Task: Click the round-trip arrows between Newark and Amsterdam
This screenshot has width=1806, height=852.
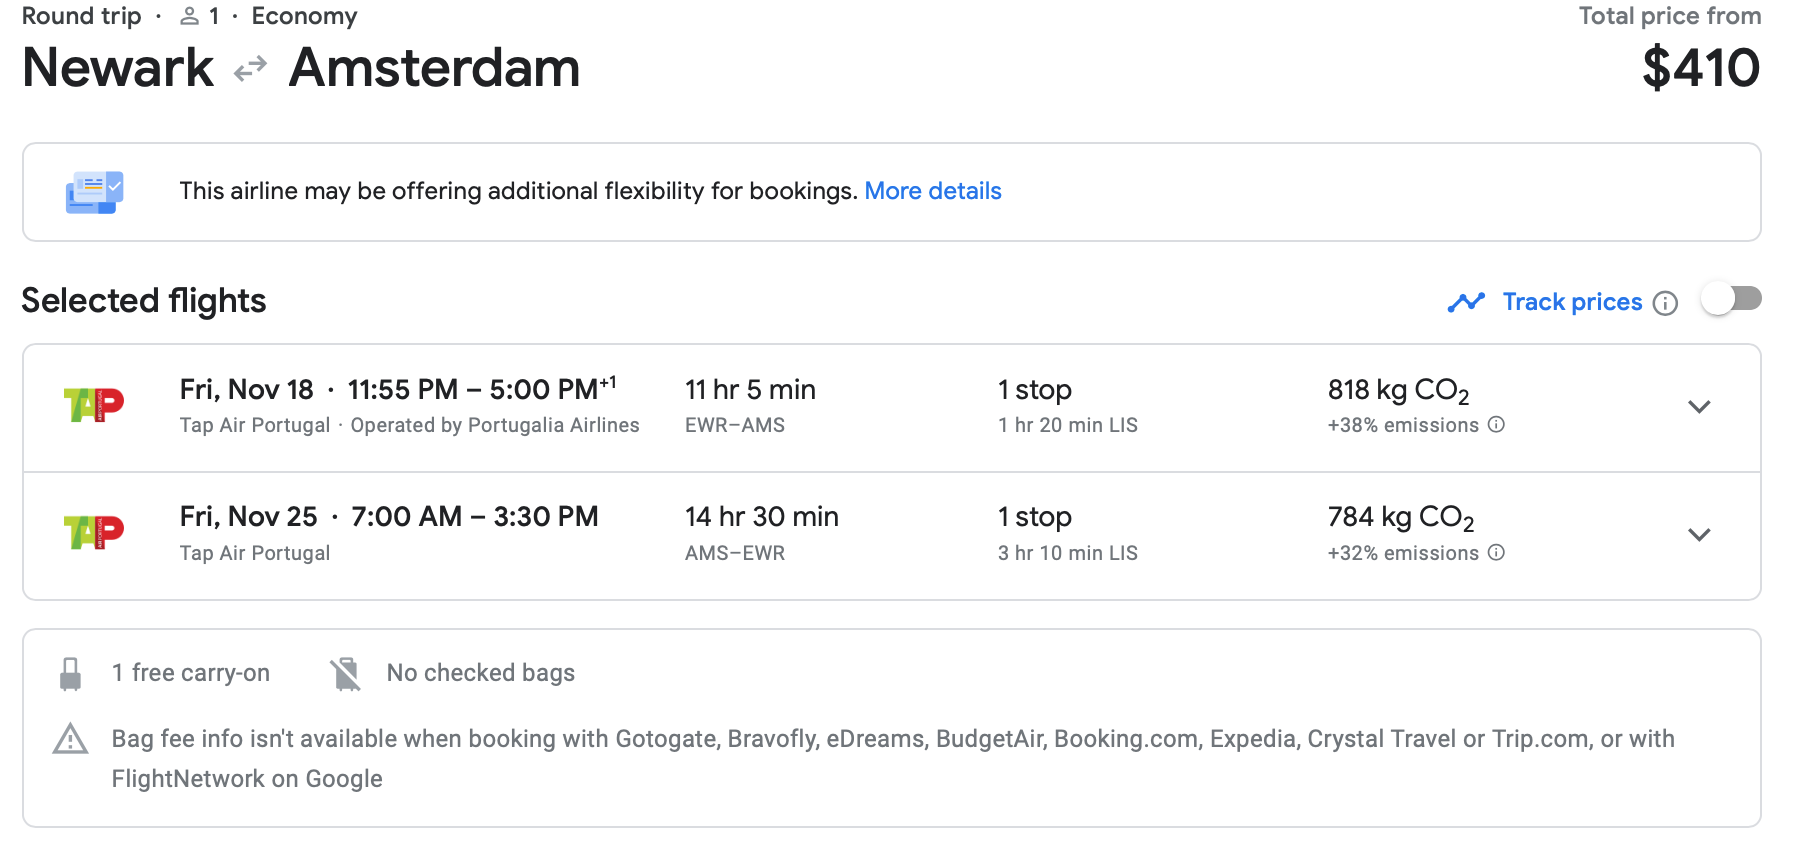Action: click(x=250, y=69)
